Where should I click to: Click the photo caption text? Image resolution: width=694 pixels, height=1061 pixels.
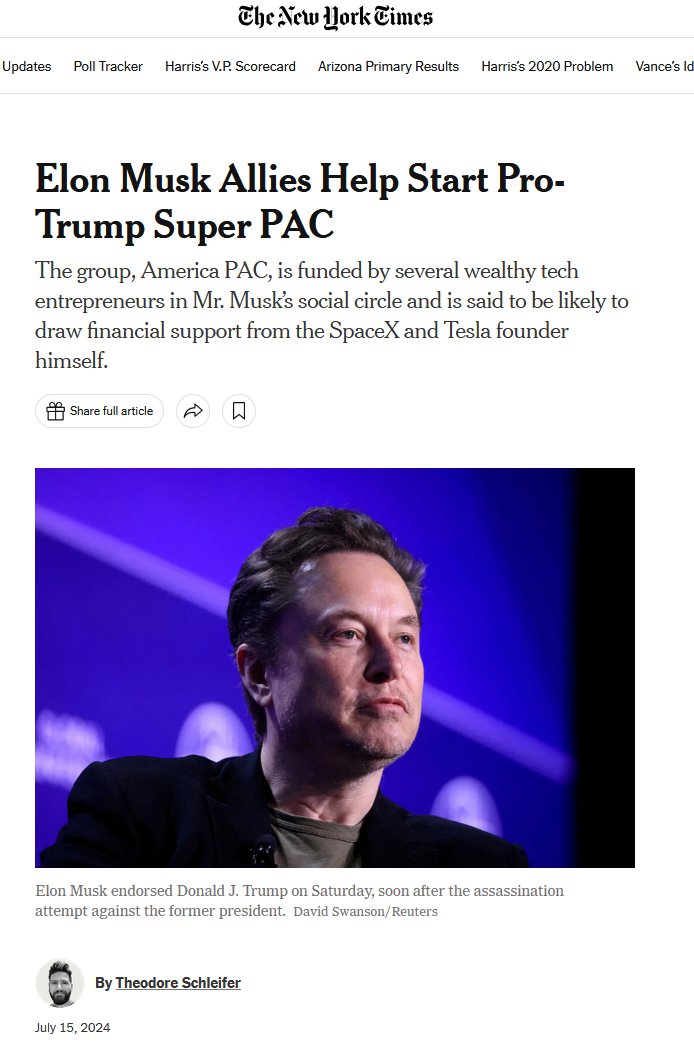[x=299, y=900]
